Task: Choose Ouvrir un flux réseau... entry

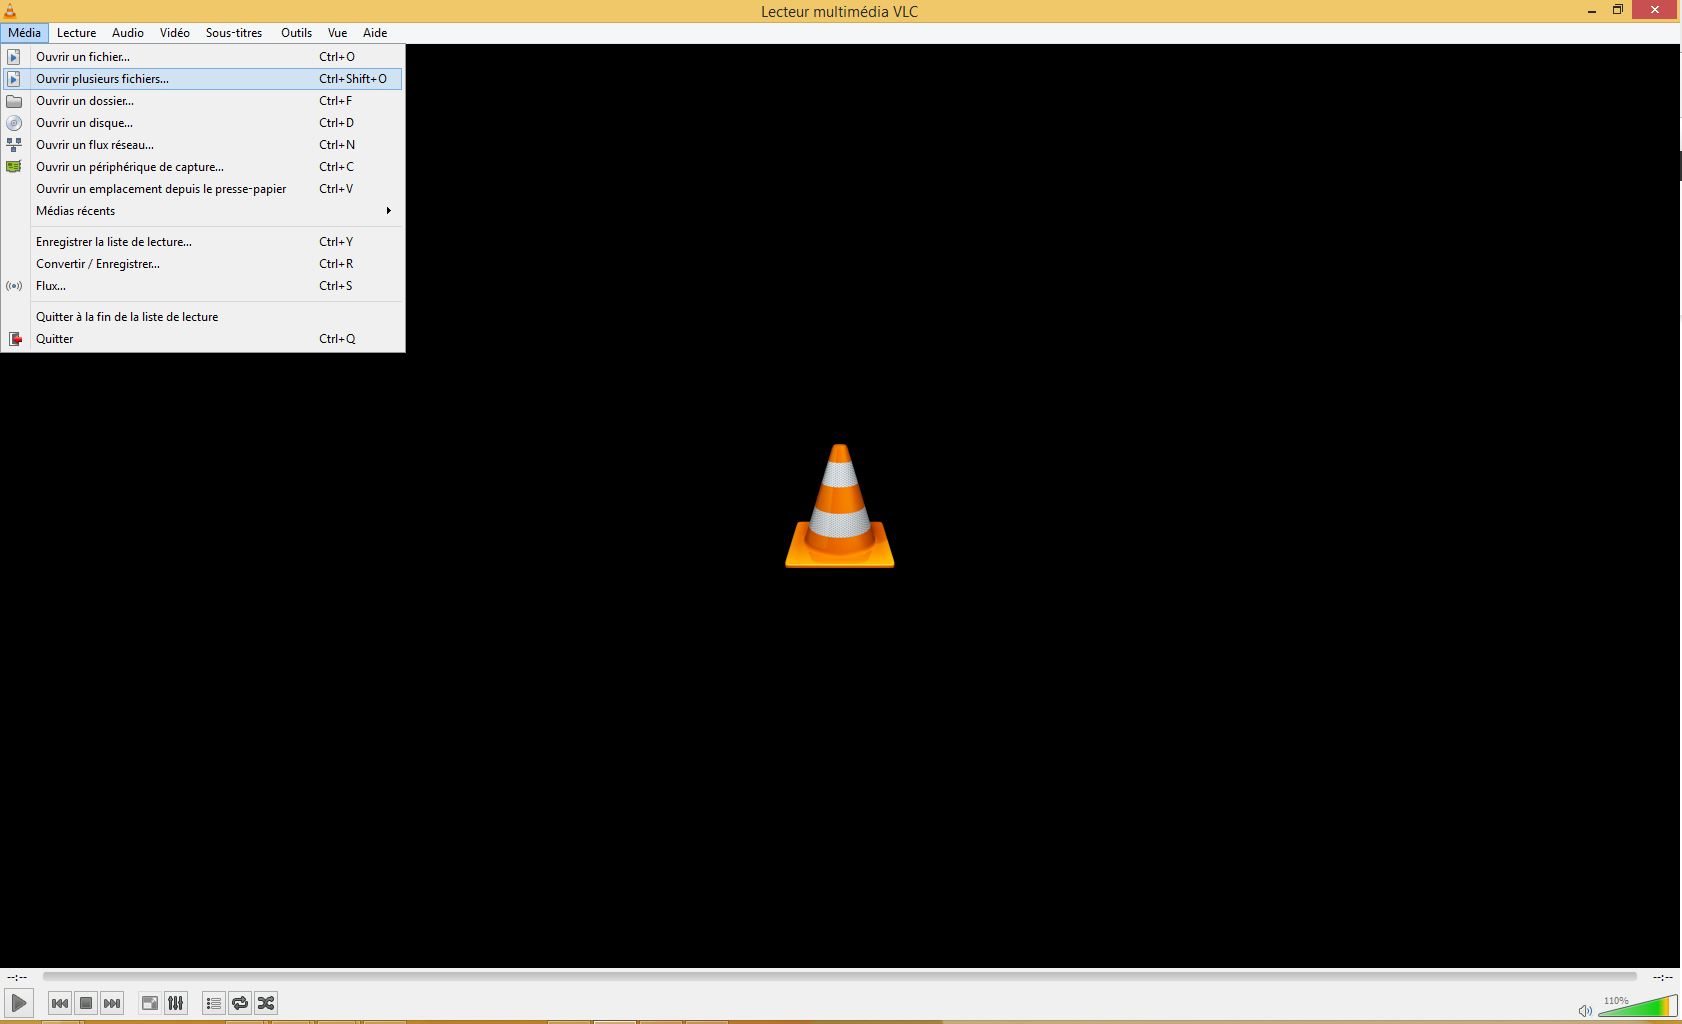Action: [203, 145]
